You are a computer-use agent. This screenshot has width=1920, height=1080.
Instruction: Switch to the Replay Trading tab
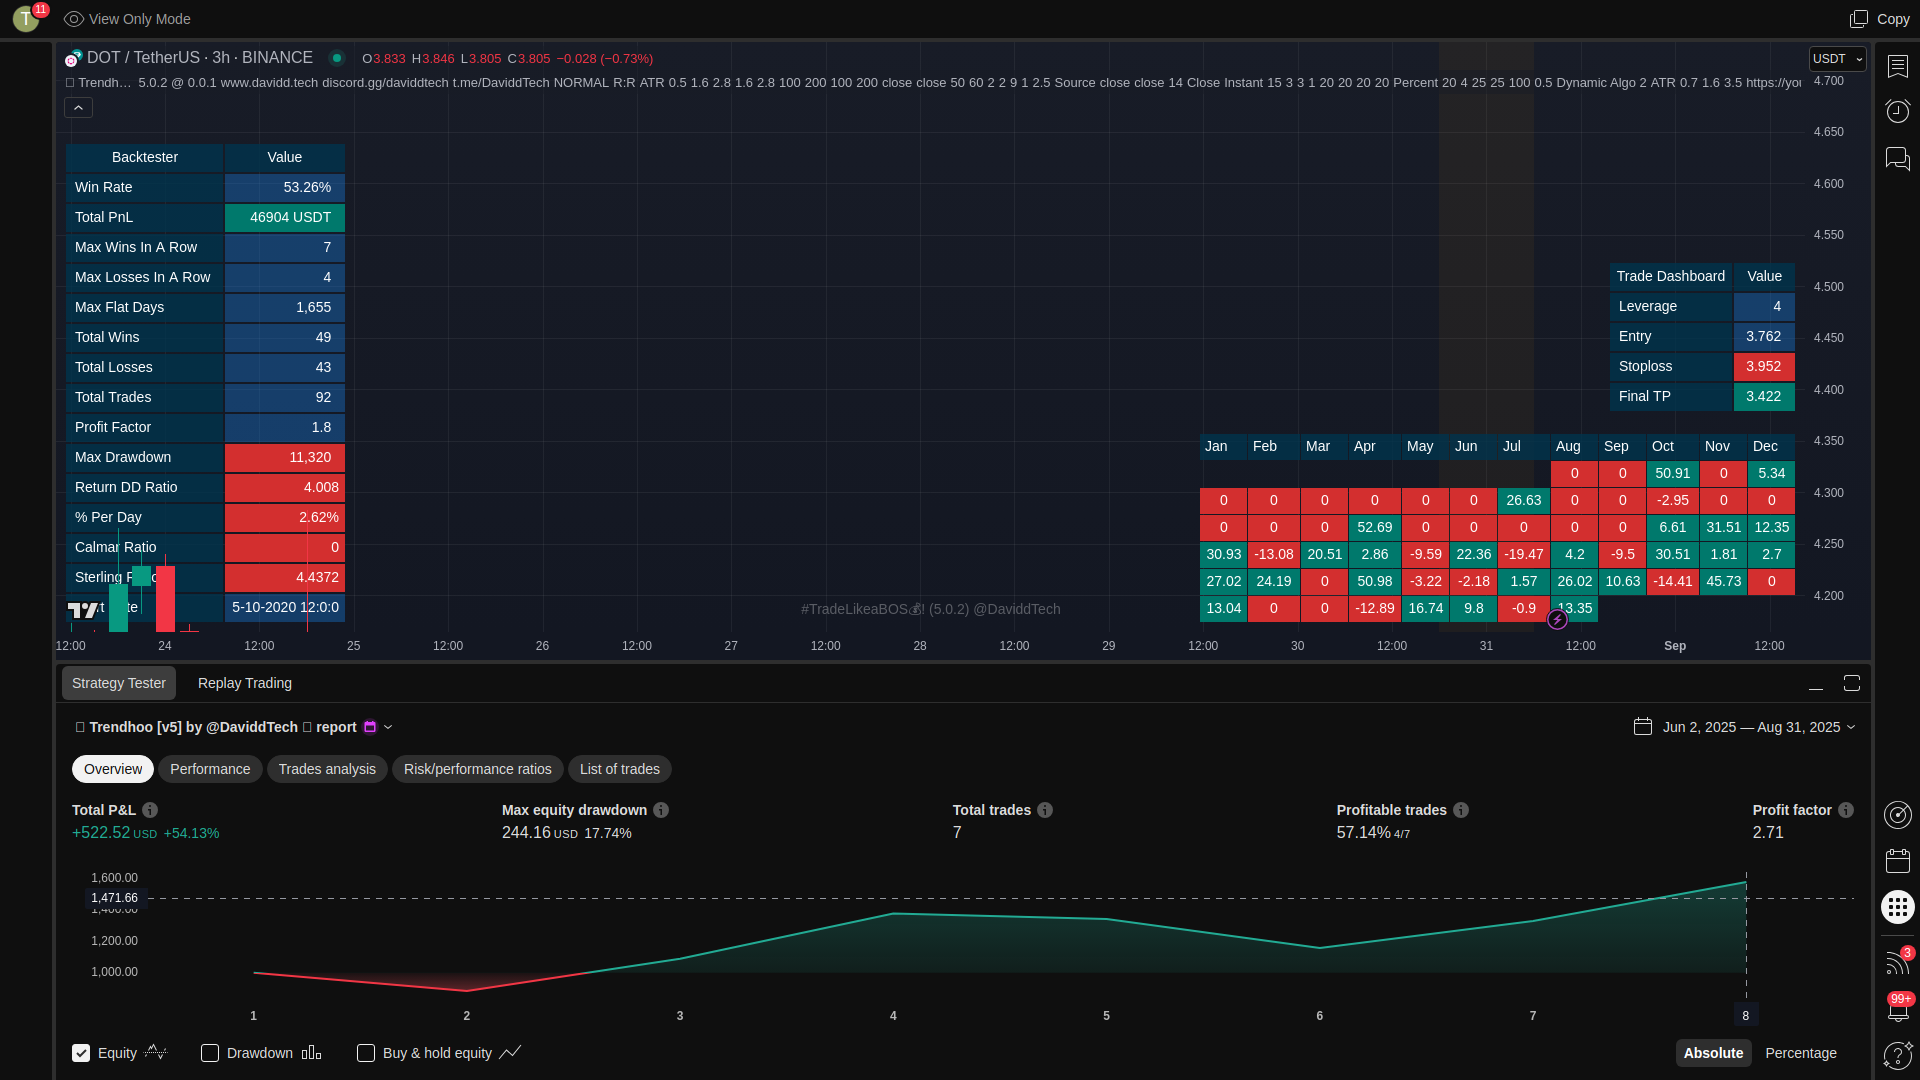coord(245,683)
